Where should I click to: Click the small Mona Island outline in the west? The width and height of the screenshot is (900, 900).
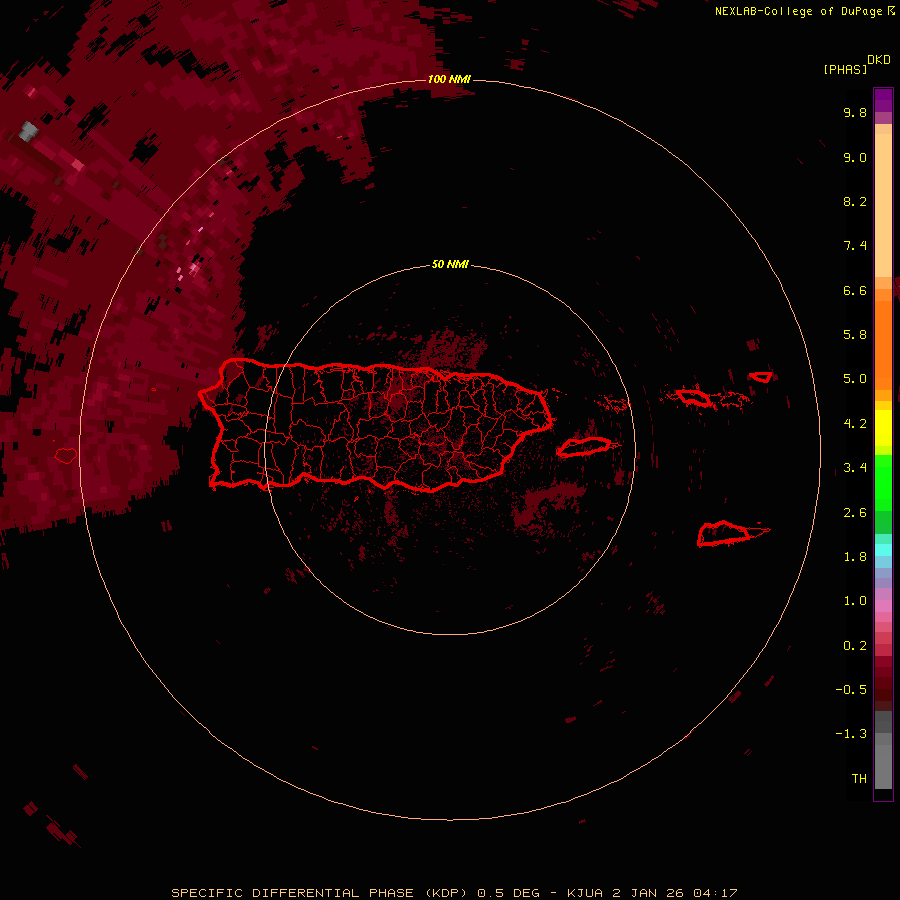[x=66, y=456]
